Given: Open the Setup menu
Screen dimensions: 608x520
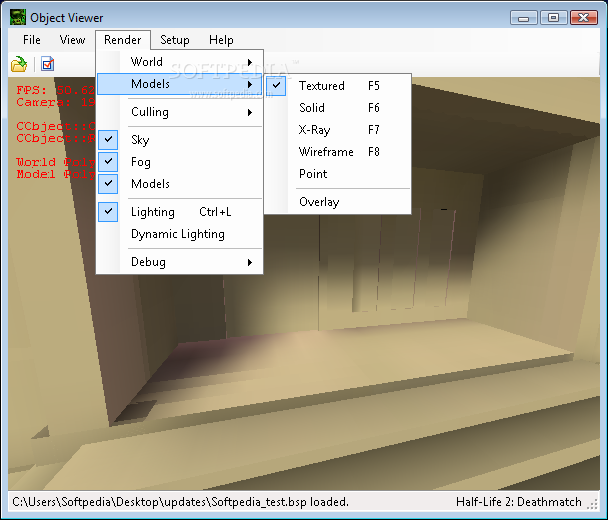Looking at the screenshot, I should [x=174, y=40].
